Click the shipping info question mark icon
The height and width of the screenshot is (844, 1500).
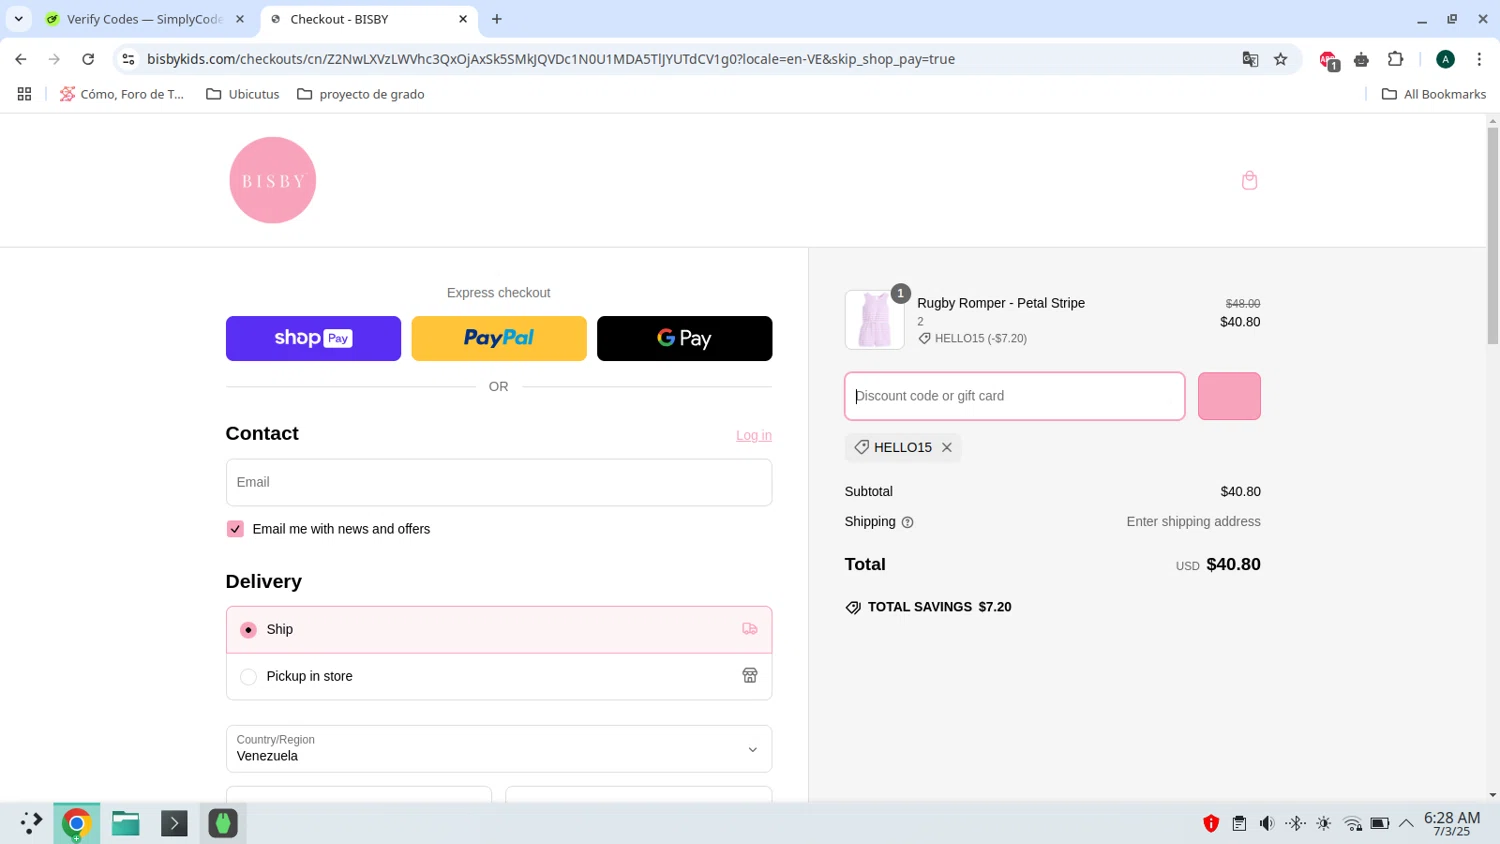pyautogui.click(x=908, y=522)
